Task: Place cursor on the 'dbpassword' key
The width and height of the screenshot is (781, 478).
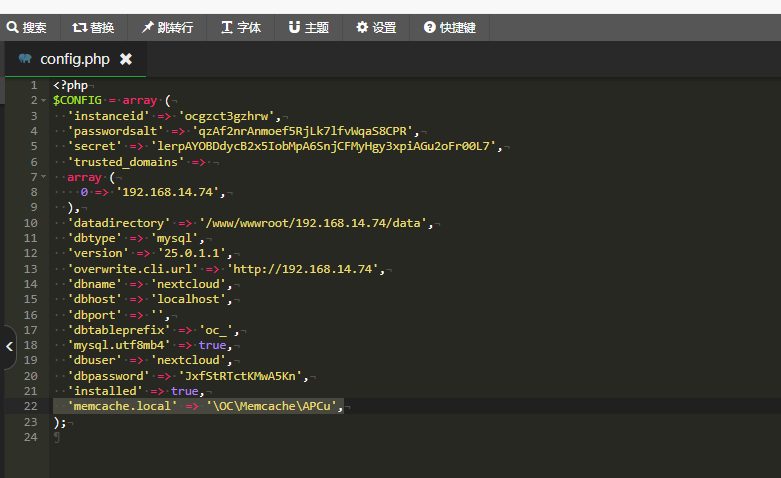Action: (x=104, y=376)
